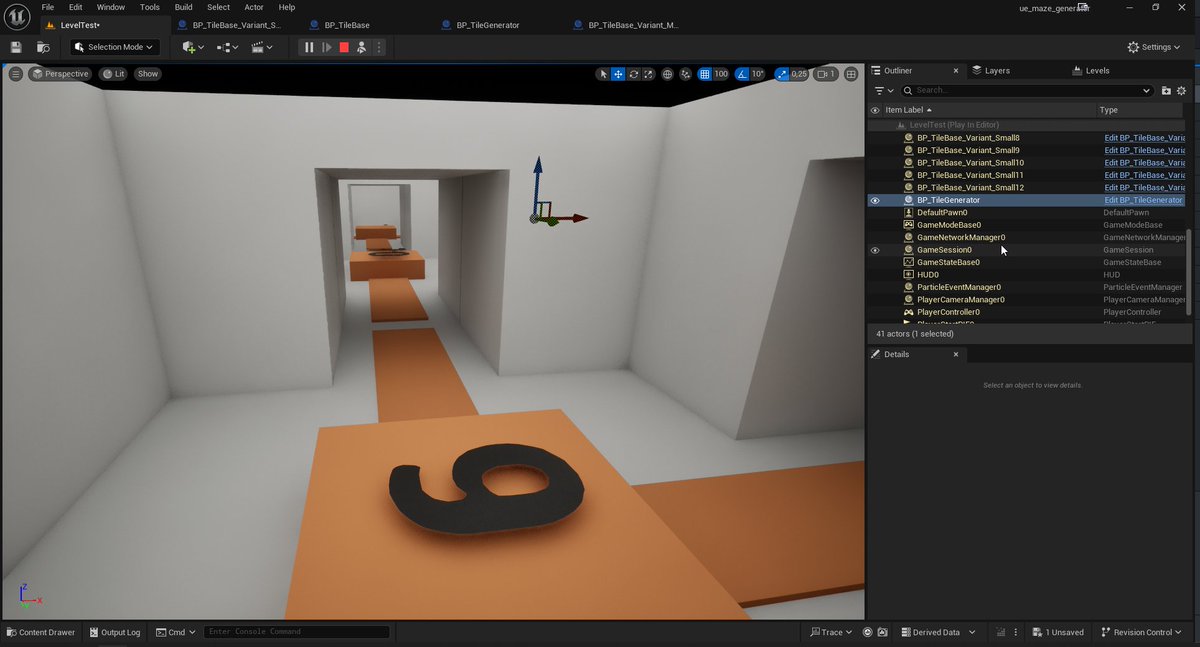Open the Browse content folder icon
The height and width of the screenshot is (647, 1200).
click(x=43, y=47)
